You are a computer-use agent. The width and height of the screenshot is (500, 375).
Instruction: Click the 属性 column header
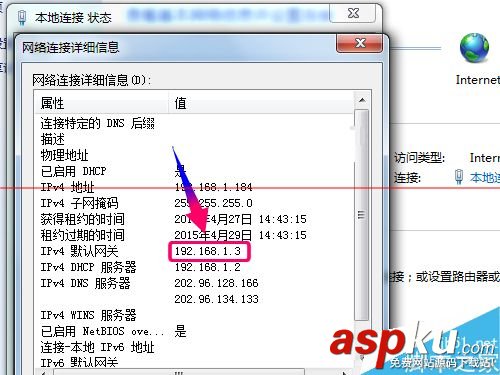point(102,103)
